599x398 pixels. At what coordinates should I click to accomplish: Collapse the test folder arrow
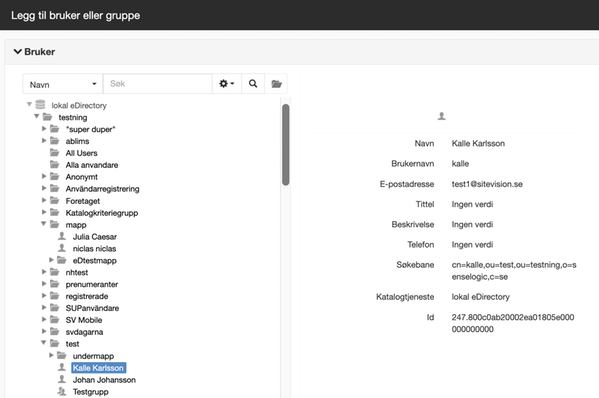tap(44, 343)
